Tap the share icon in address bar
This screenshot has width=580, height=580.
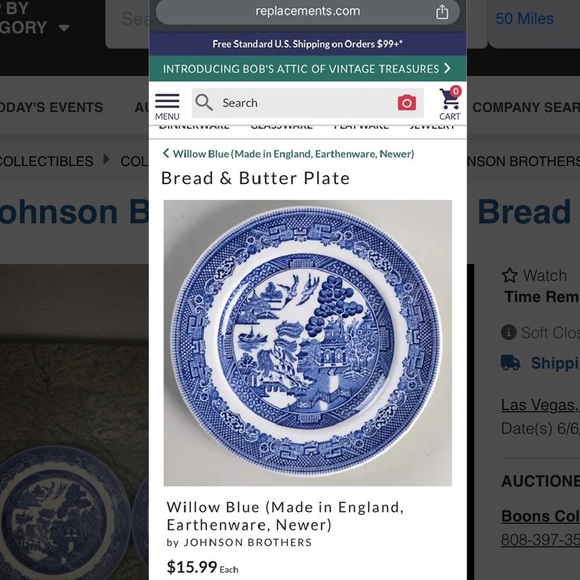pyautogui.click(x=442, y=11)
